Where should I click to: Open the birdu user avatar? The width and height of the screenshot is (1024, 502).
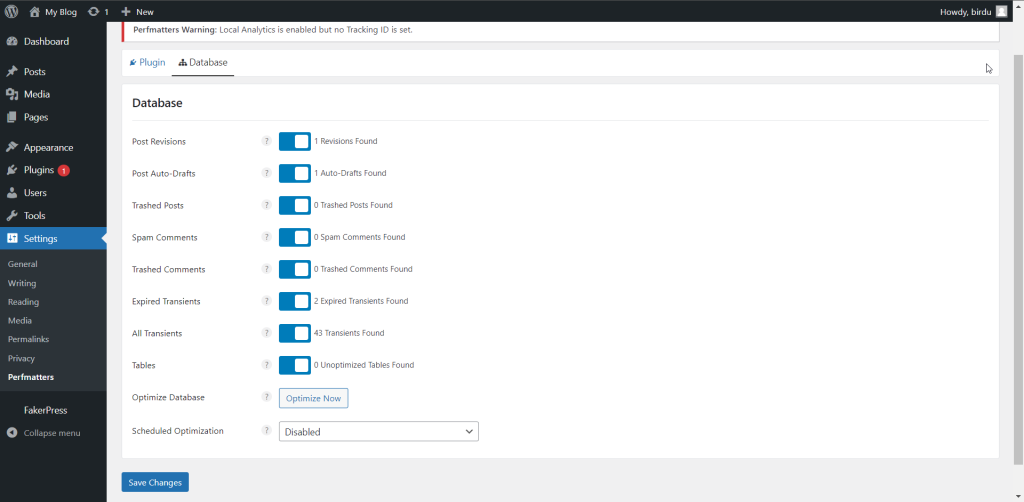pyautogui.click(x=1001, y=11)
